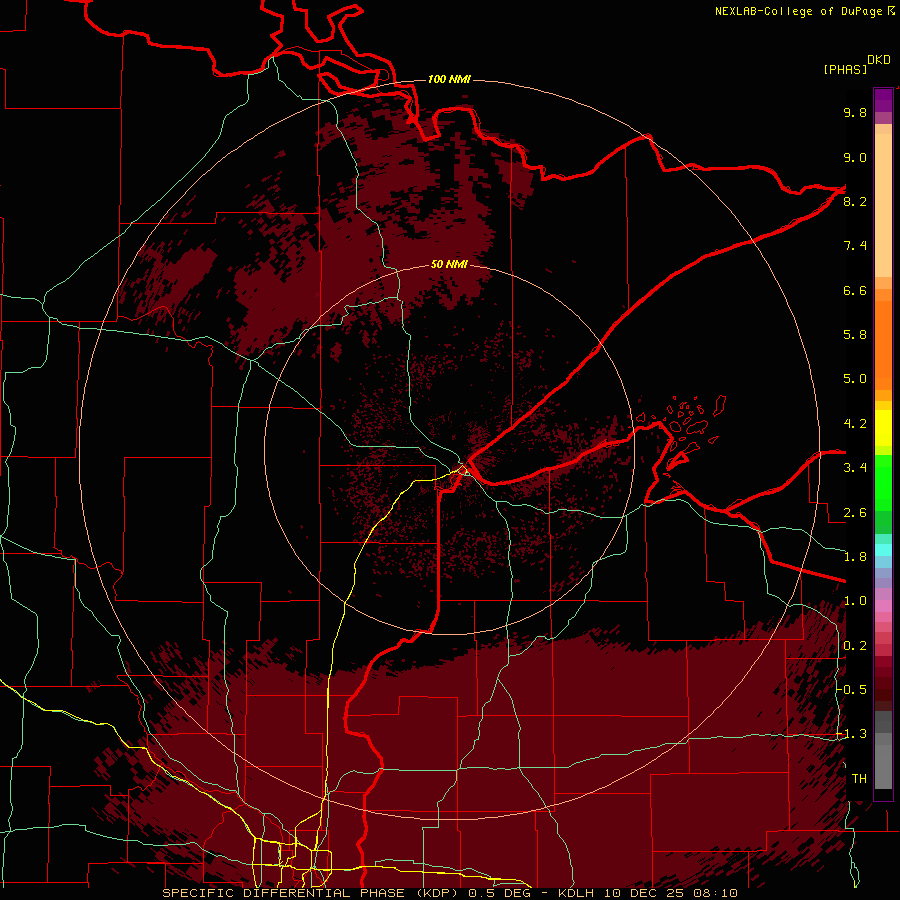Screen dimensions: 900x900
Task: Select the 7.4 scale value
Action: 855,246
